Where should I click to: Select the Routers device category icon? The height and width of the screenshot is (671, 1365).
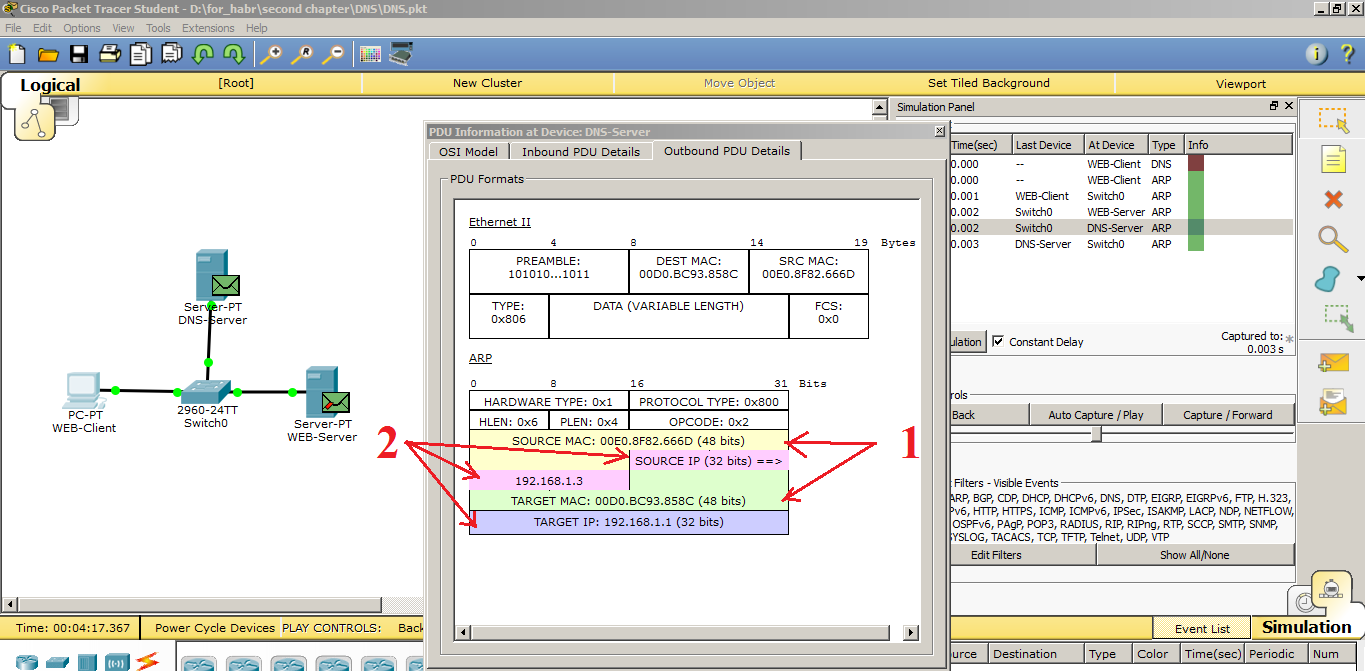tap(26, 662)
